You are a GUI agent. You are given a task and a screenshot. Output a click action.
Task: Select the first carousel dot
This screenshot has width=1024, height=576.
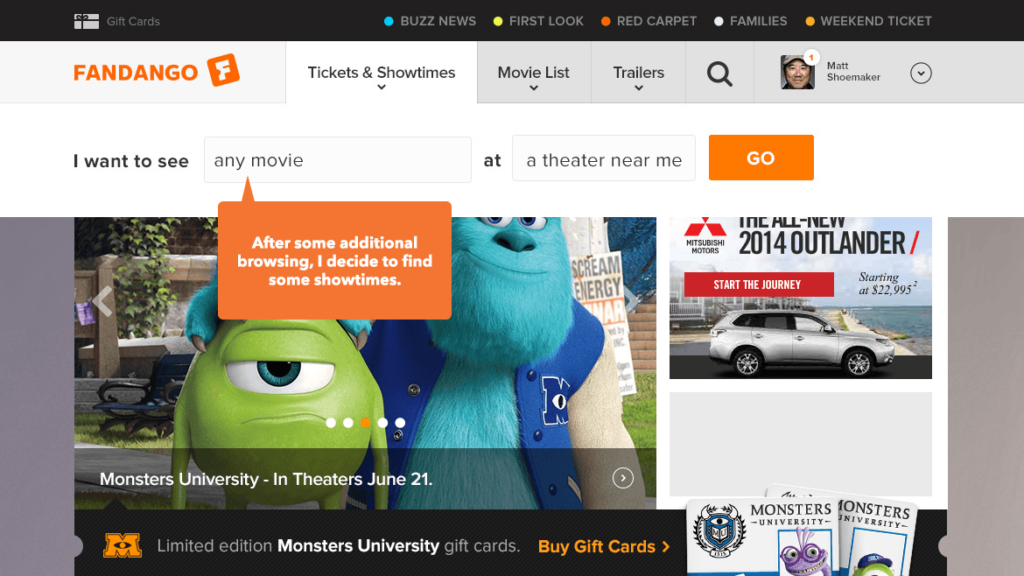(331, 423)
